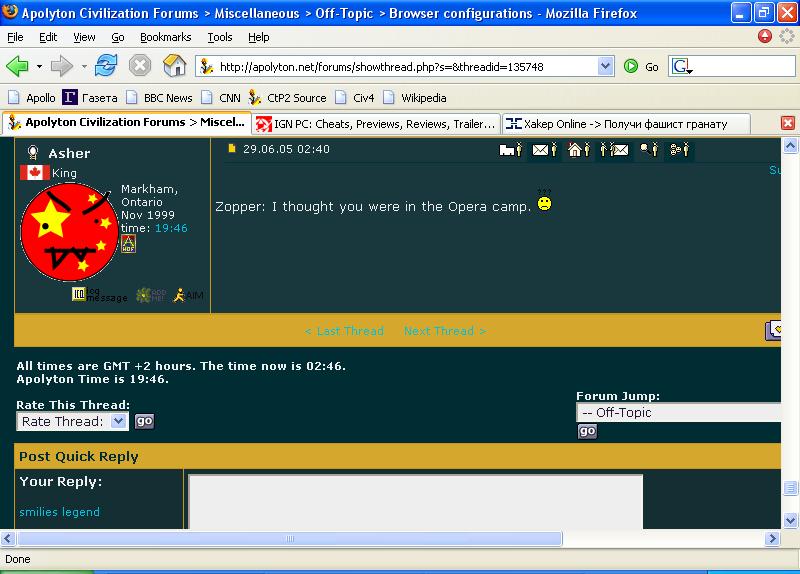
Task: Open the Back button history dropdown arrow
Action: point(39,67)
